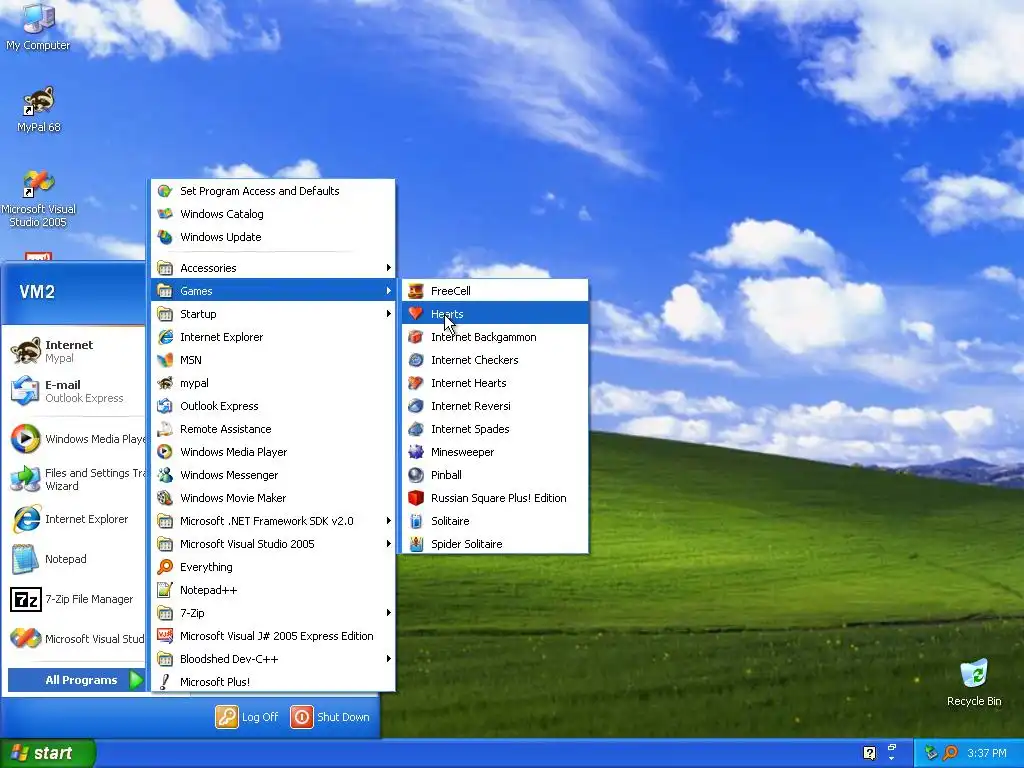
Task: Expand the Startup submenu arrow
Action: (x=388, y=313)
